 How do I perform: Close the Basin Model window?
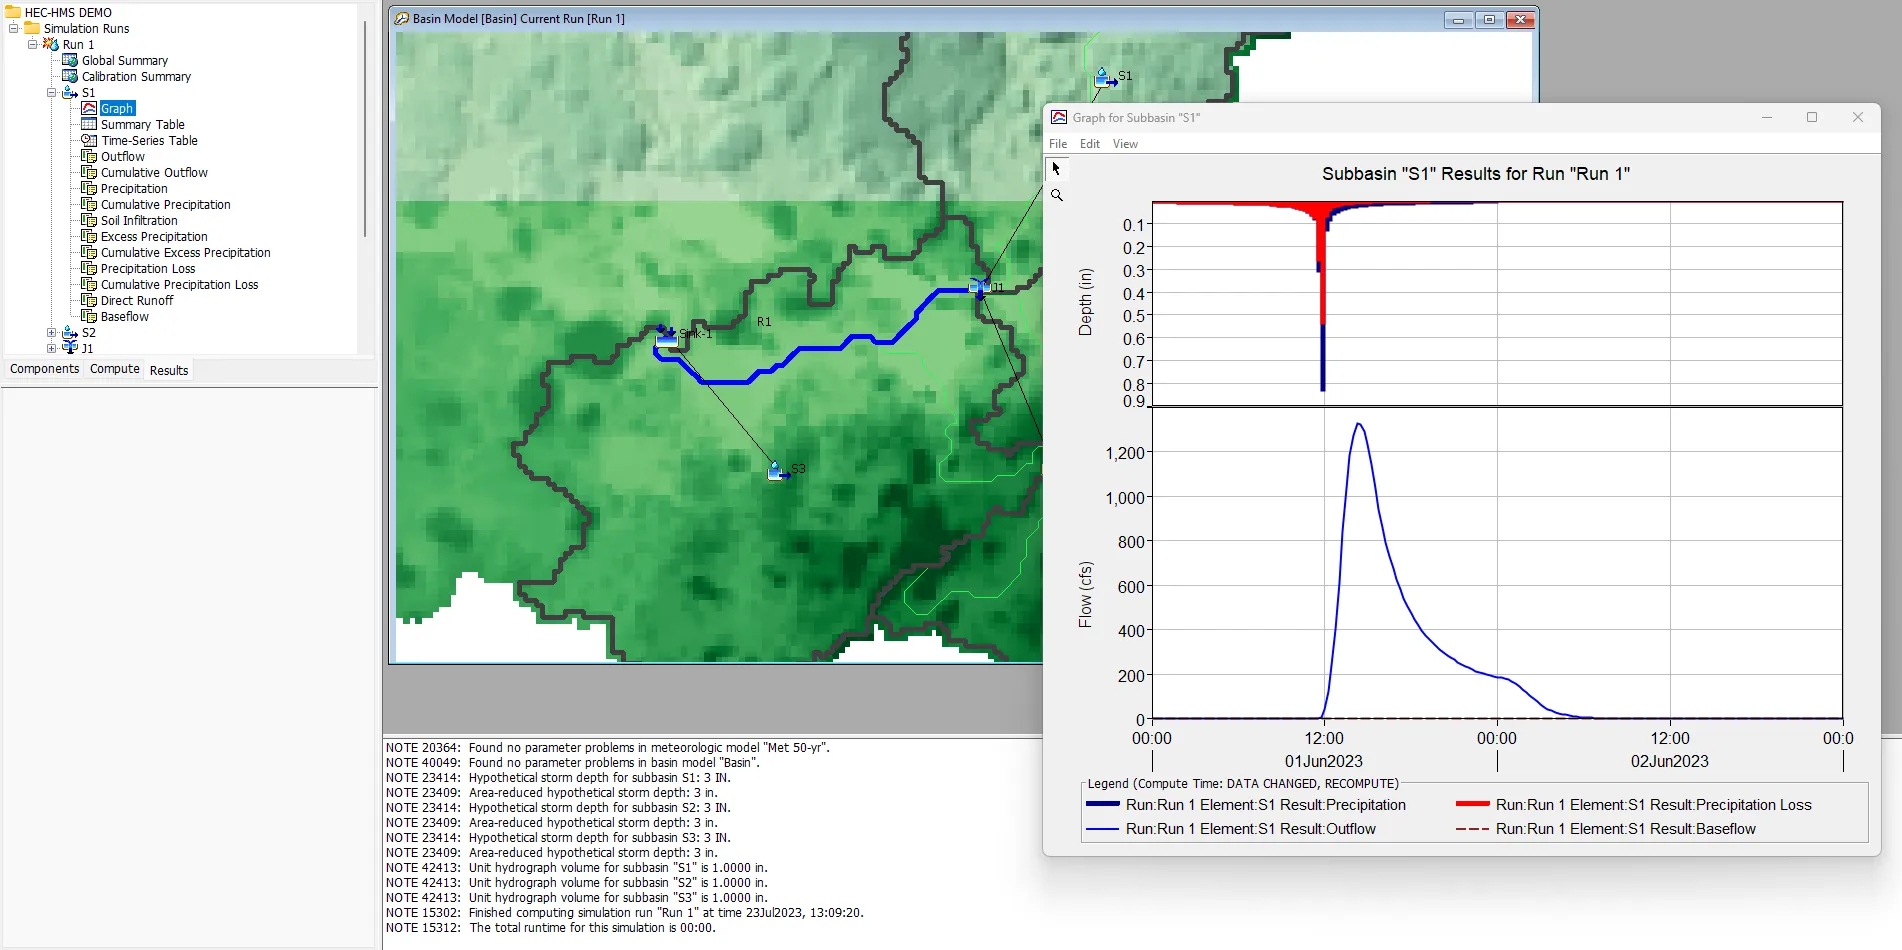point(1520,19)
